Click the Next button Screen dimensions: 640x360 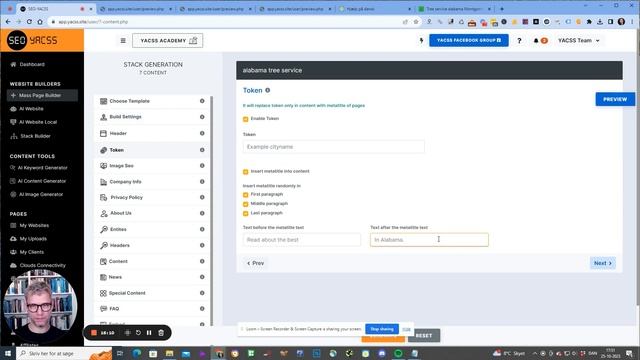point(602,263)
